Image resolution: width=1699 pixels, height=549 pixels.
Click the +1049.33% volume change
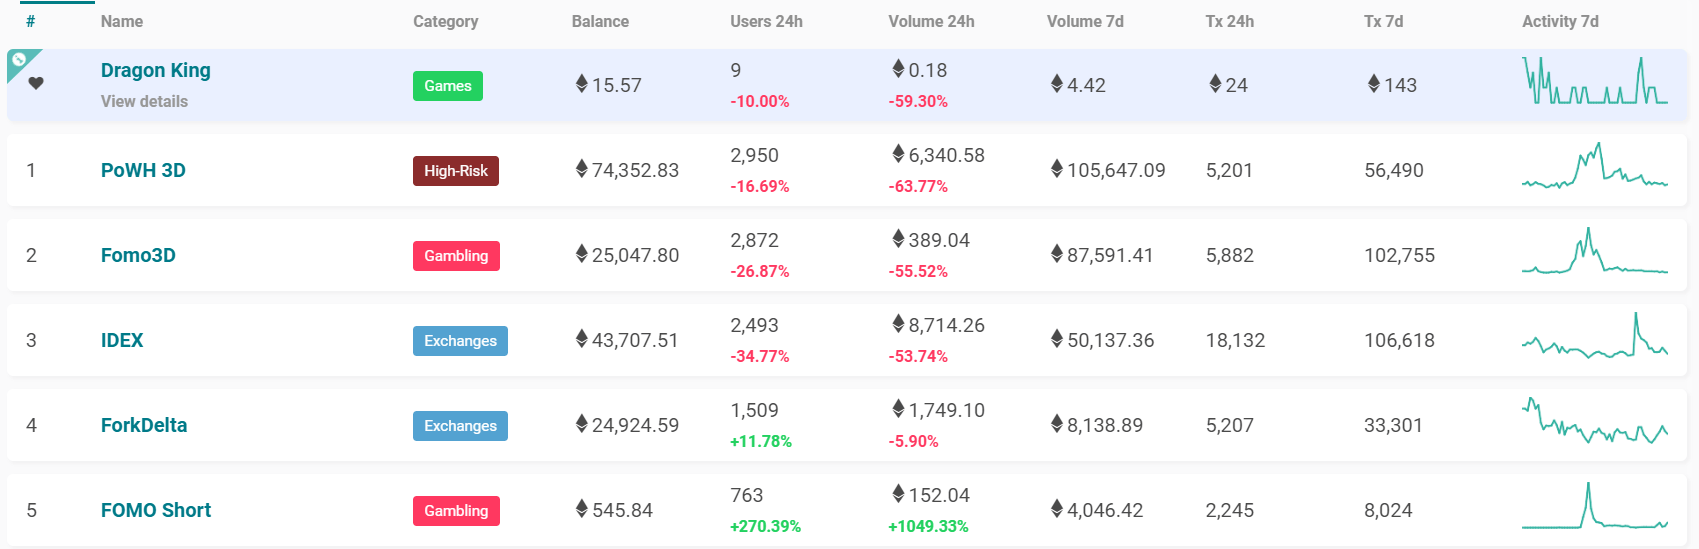coord(928,526)
